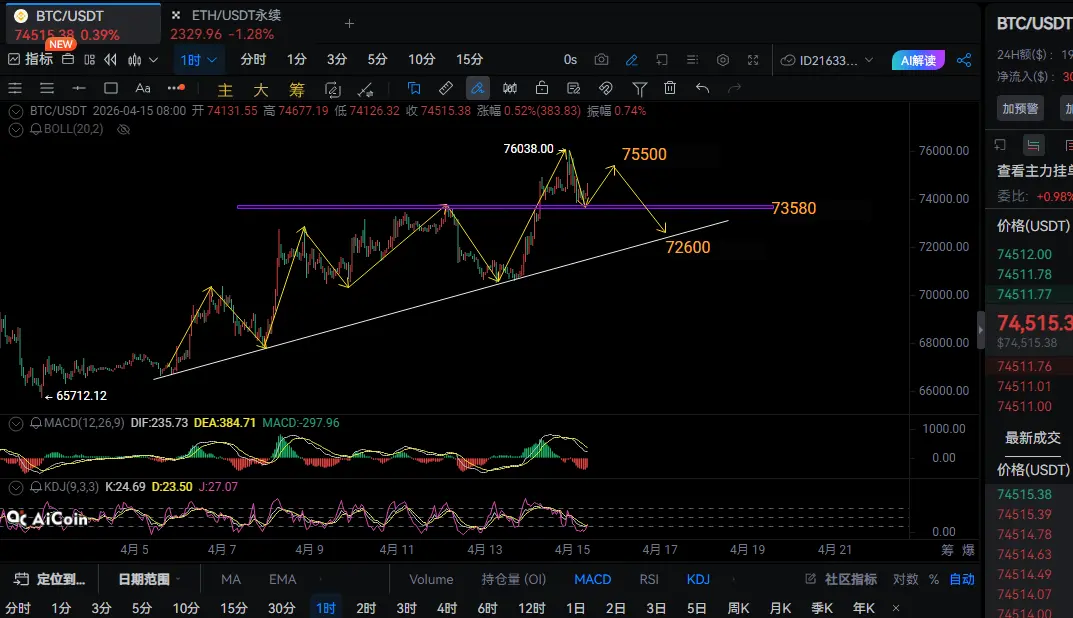Collapse the BTC/USDT OHLC info row
This screenshot has height=618, width=1073.
point(16,111)
